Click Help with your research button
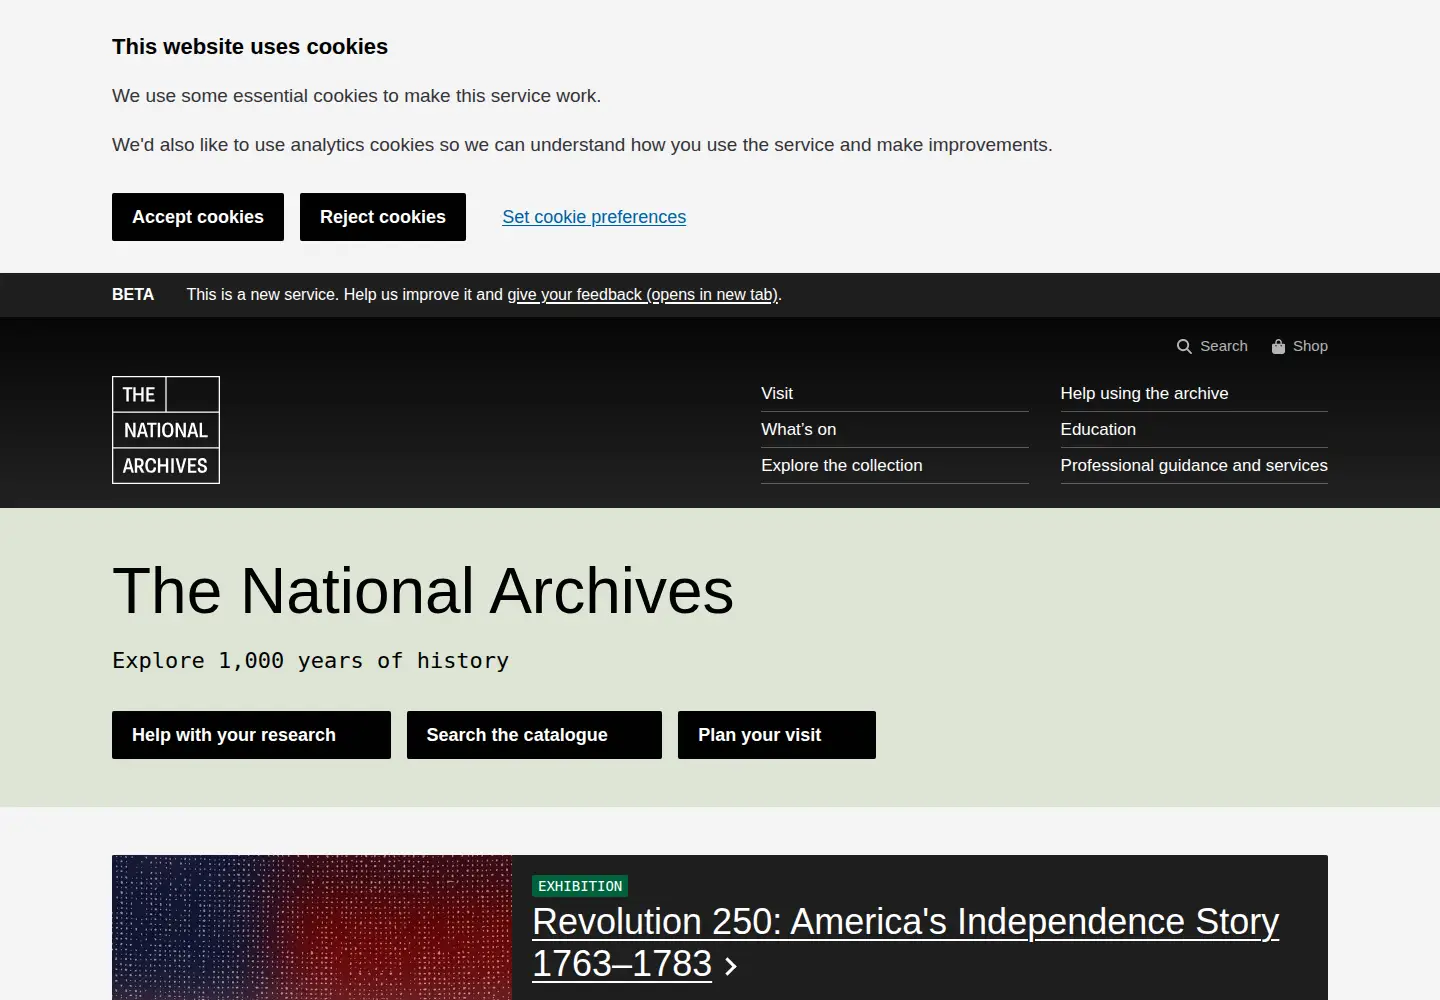 click(x=251, y=735)
